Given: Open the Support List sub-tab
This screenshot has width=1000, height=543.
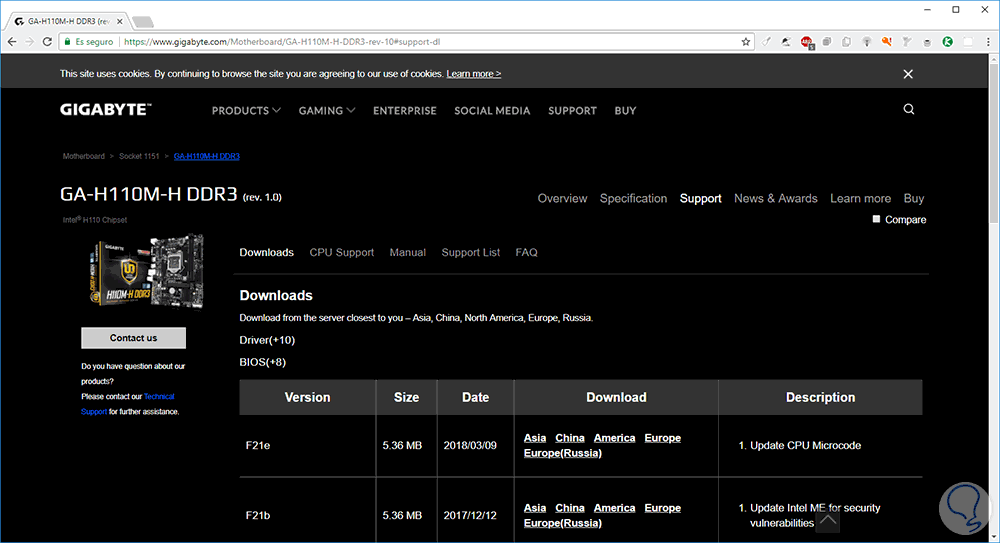Looking at the screenshot, I should (x=471, y=252).
